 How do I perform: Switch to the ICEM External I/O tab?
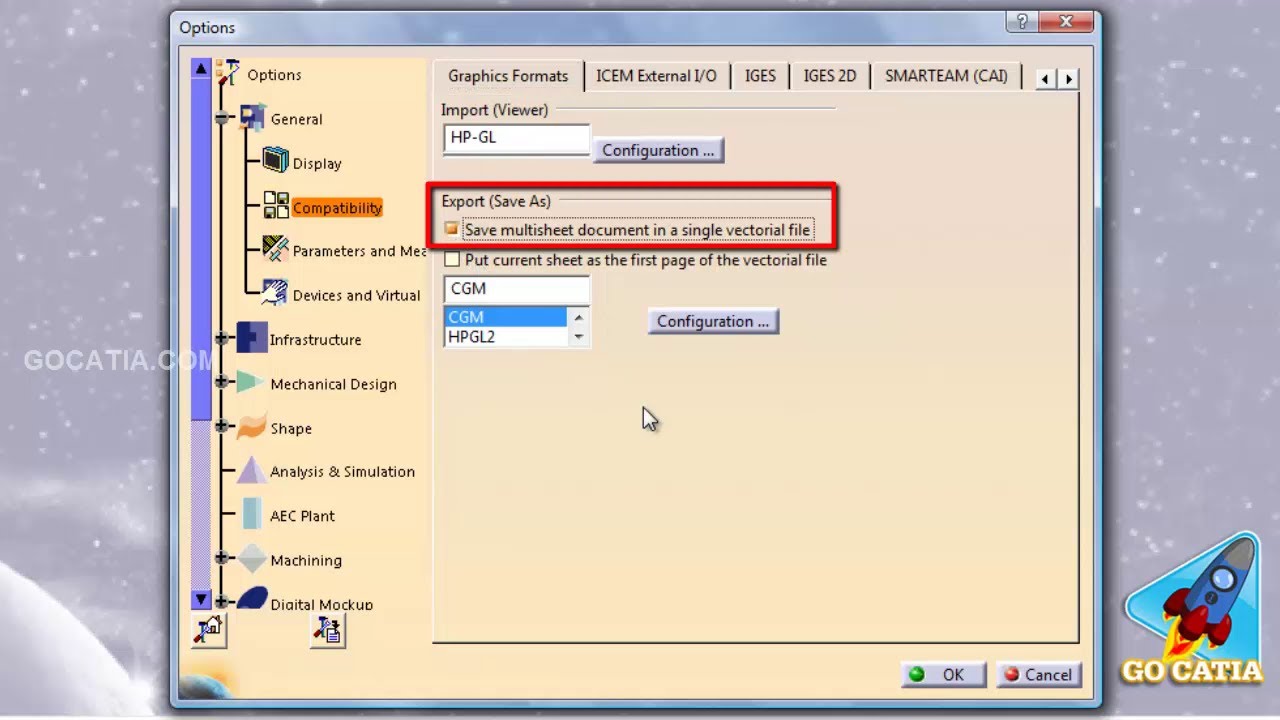click(x=656, y=76)
